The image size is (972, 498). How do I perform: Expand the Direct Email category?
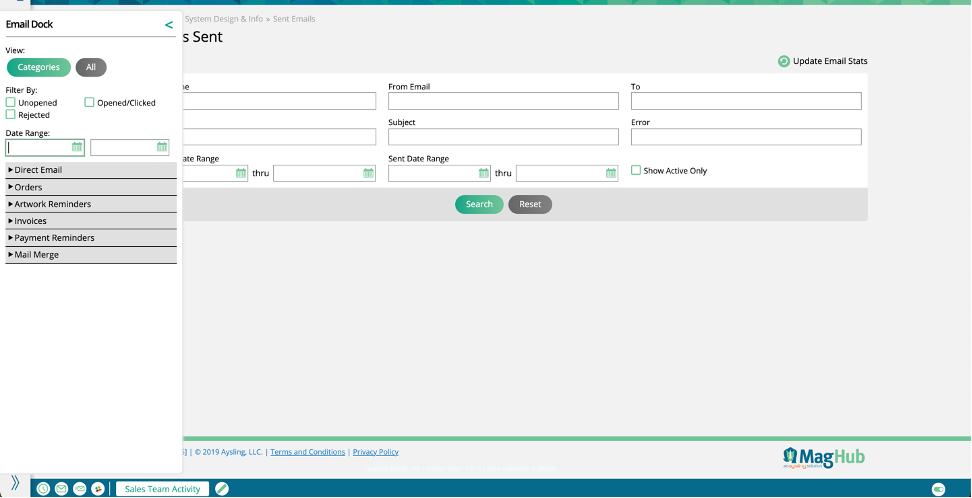click(x=38, y=170)
